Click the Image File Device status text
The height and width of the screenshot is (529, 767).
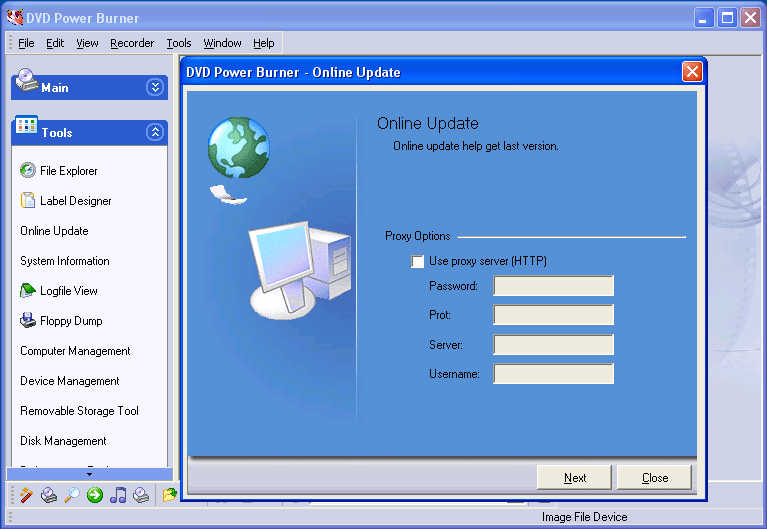pos(584,517)
